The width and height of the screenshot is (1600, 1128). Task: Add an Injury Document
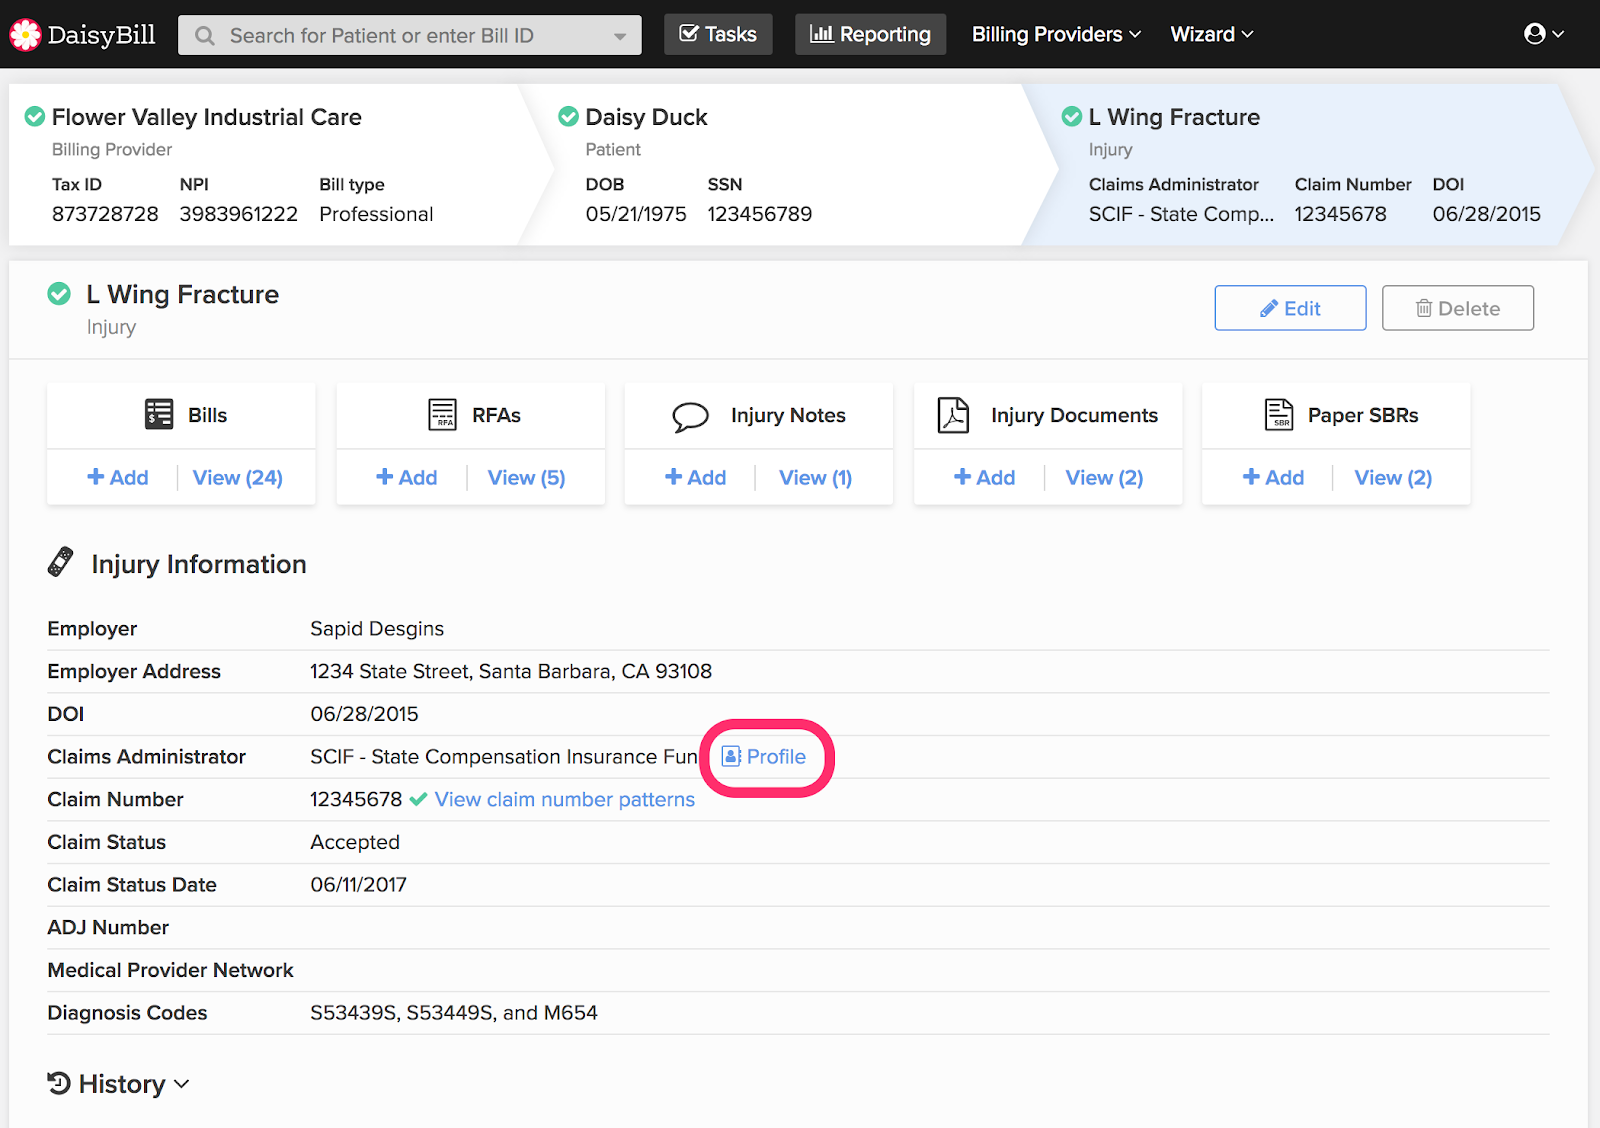[x=985, y=478]
